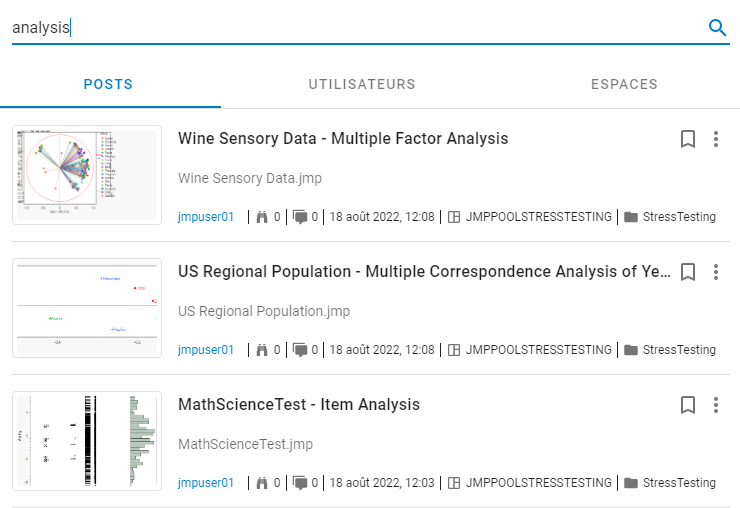Viewport: 740px width, 508px height.
Task: Click the search magnifier icon
Action: coord(717,28)
